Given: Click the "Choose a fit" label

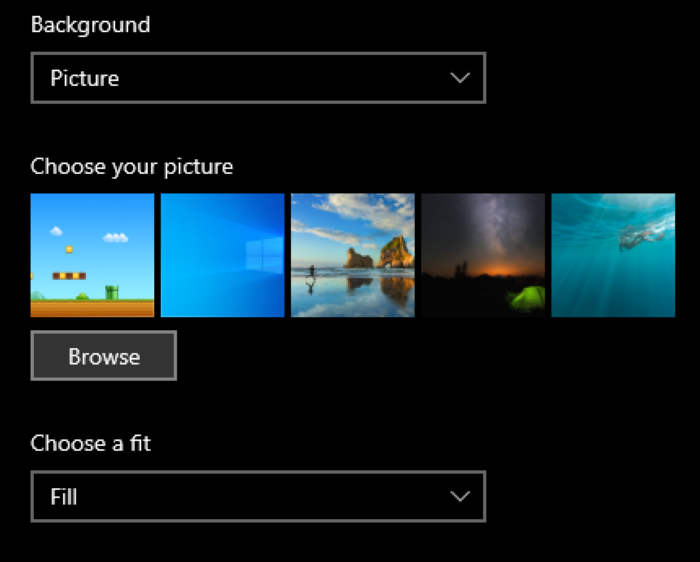Looking at the screenshot, I should [x=91, y=443].
